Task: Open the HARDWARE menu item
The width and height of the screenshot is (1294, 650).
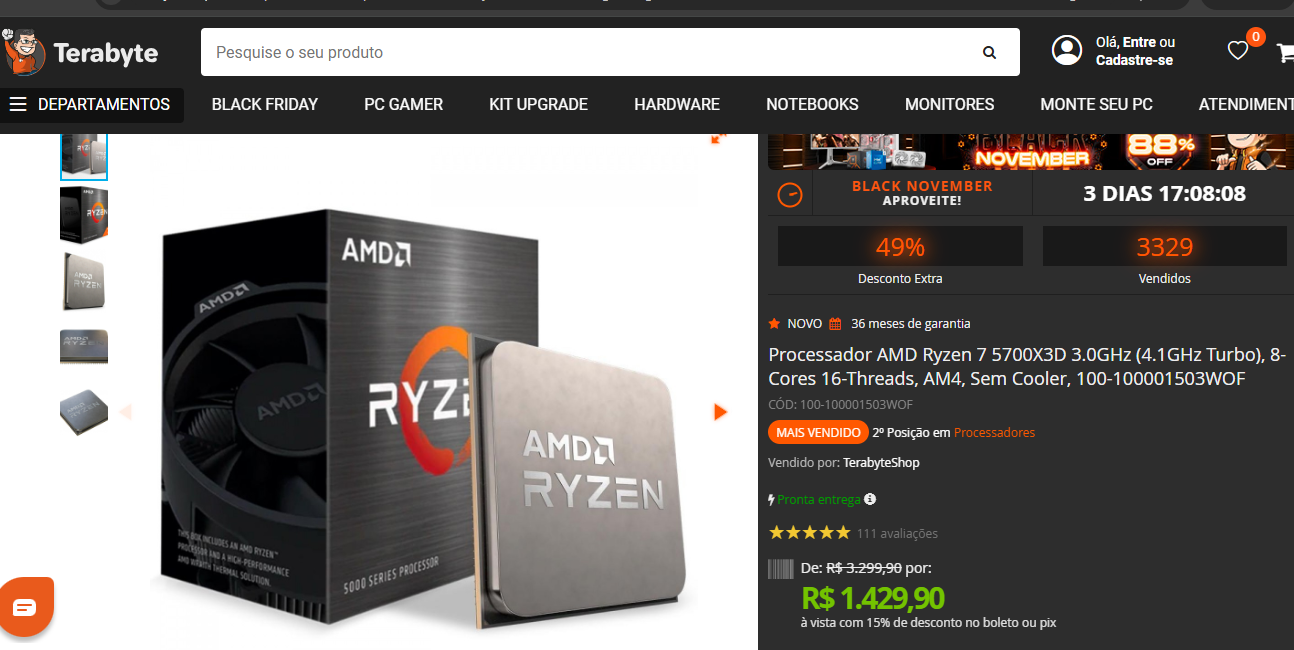Action: coord(677,104)
